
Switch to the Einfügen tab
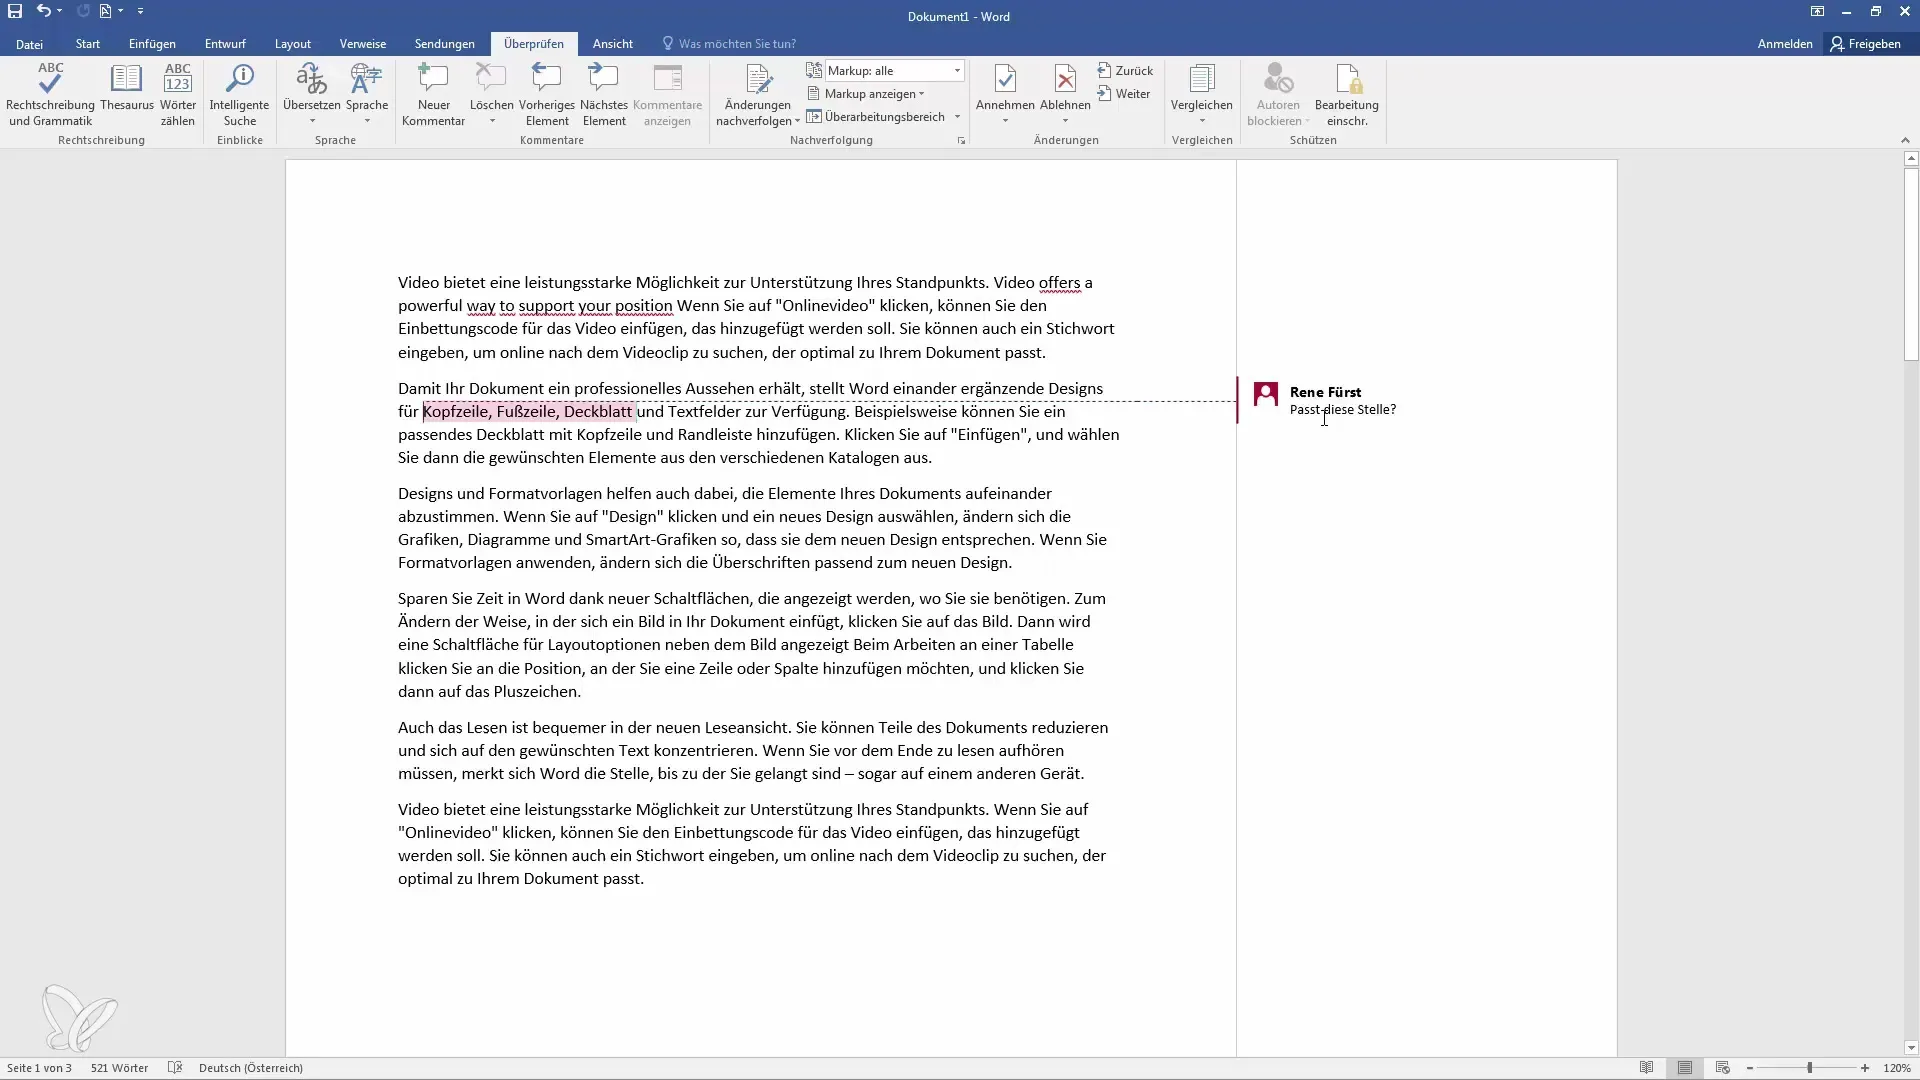(152, 44)
